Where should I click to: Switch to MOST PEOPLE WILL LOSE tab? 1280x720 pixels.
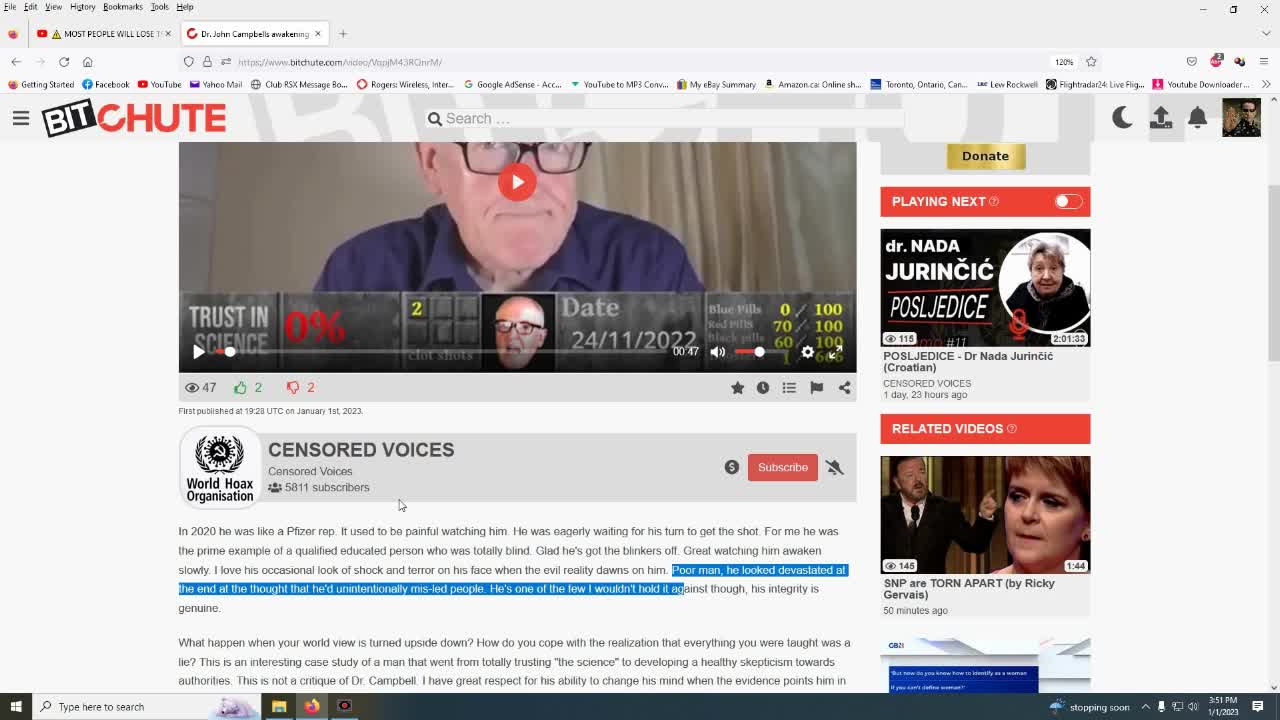click(x=105, y=34)
